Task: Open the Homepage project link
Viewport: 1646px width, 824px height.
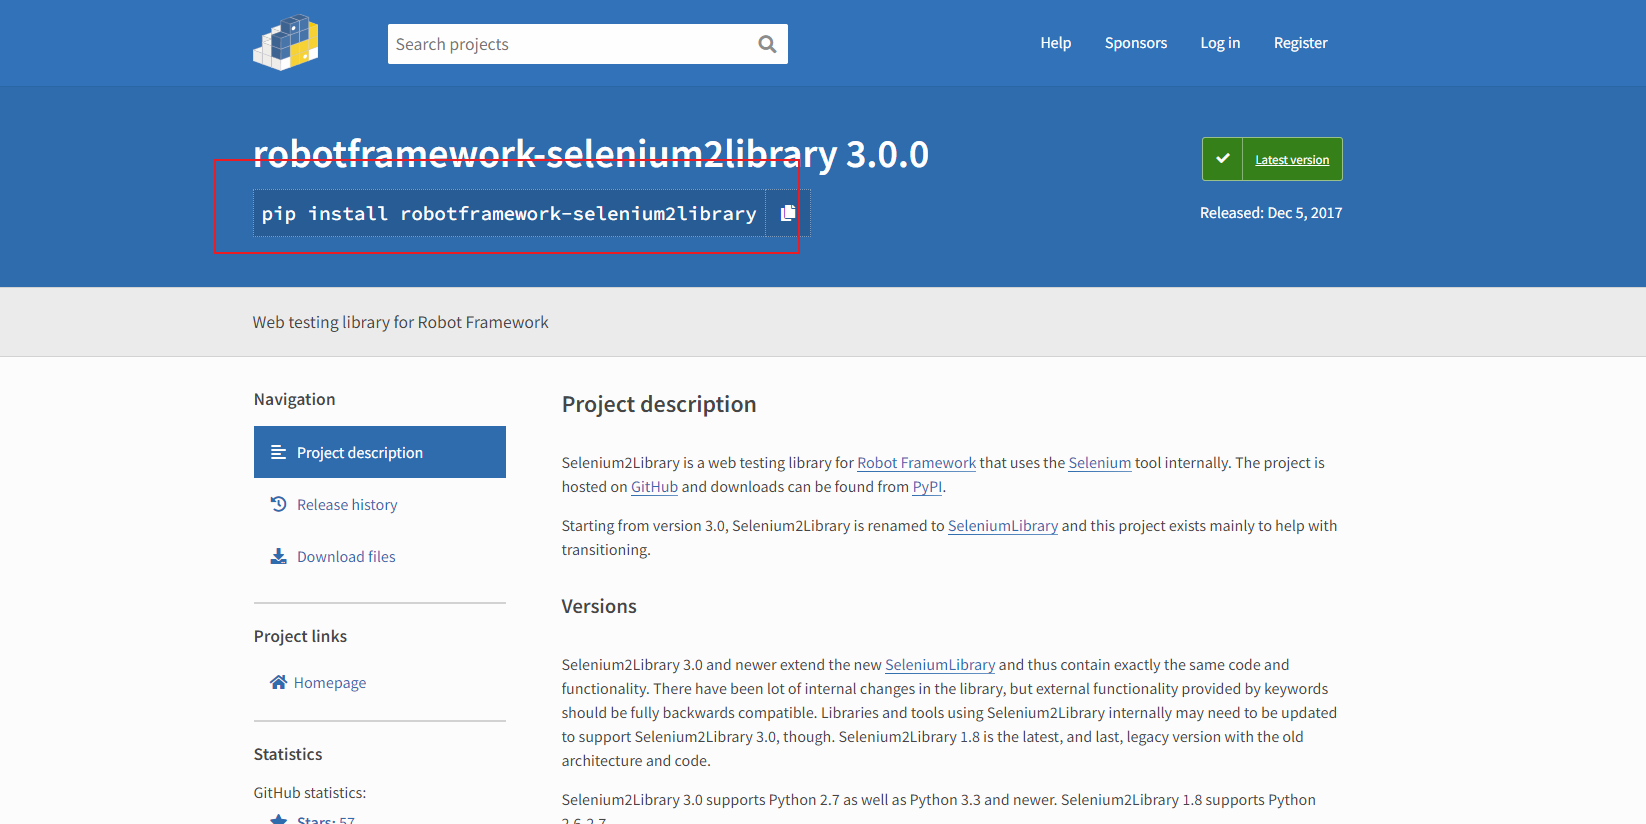Action: [x=330, y=682]
